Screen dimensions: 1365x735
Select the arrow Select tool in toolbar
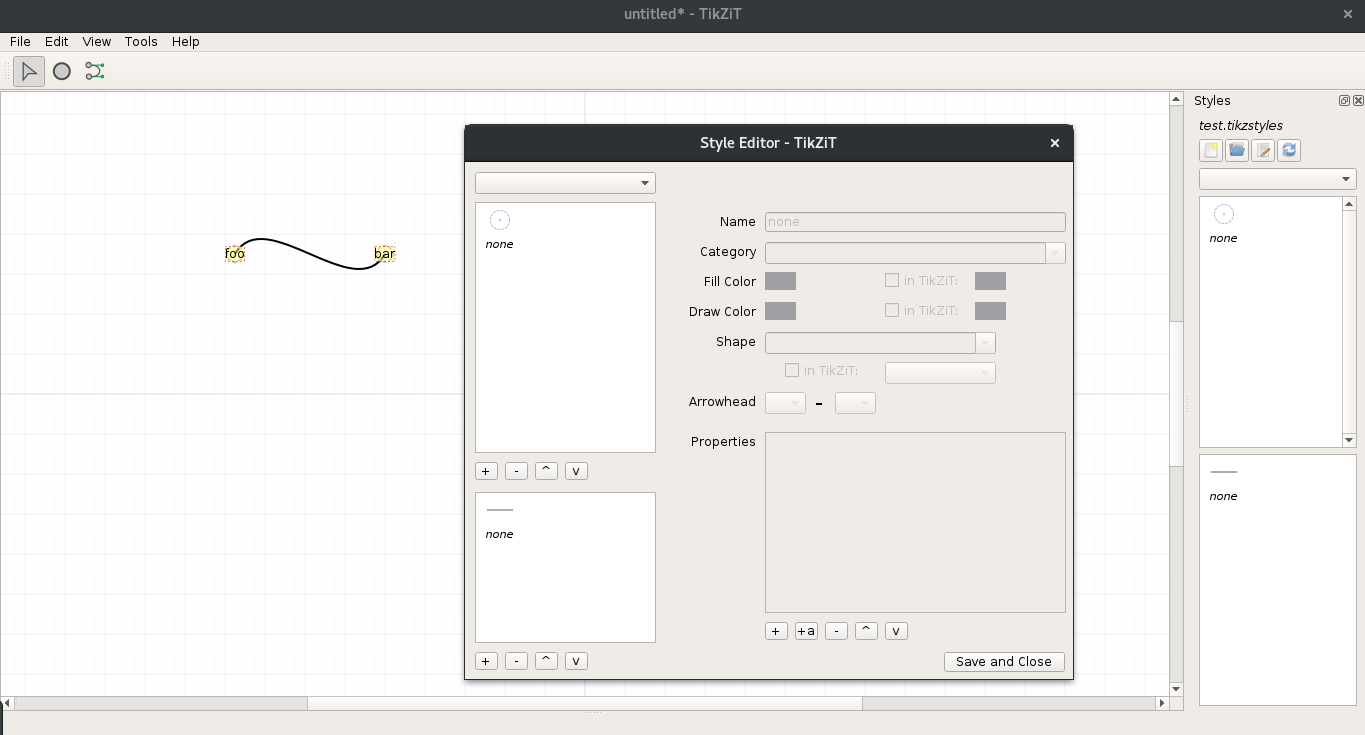(x=29, y=71)
